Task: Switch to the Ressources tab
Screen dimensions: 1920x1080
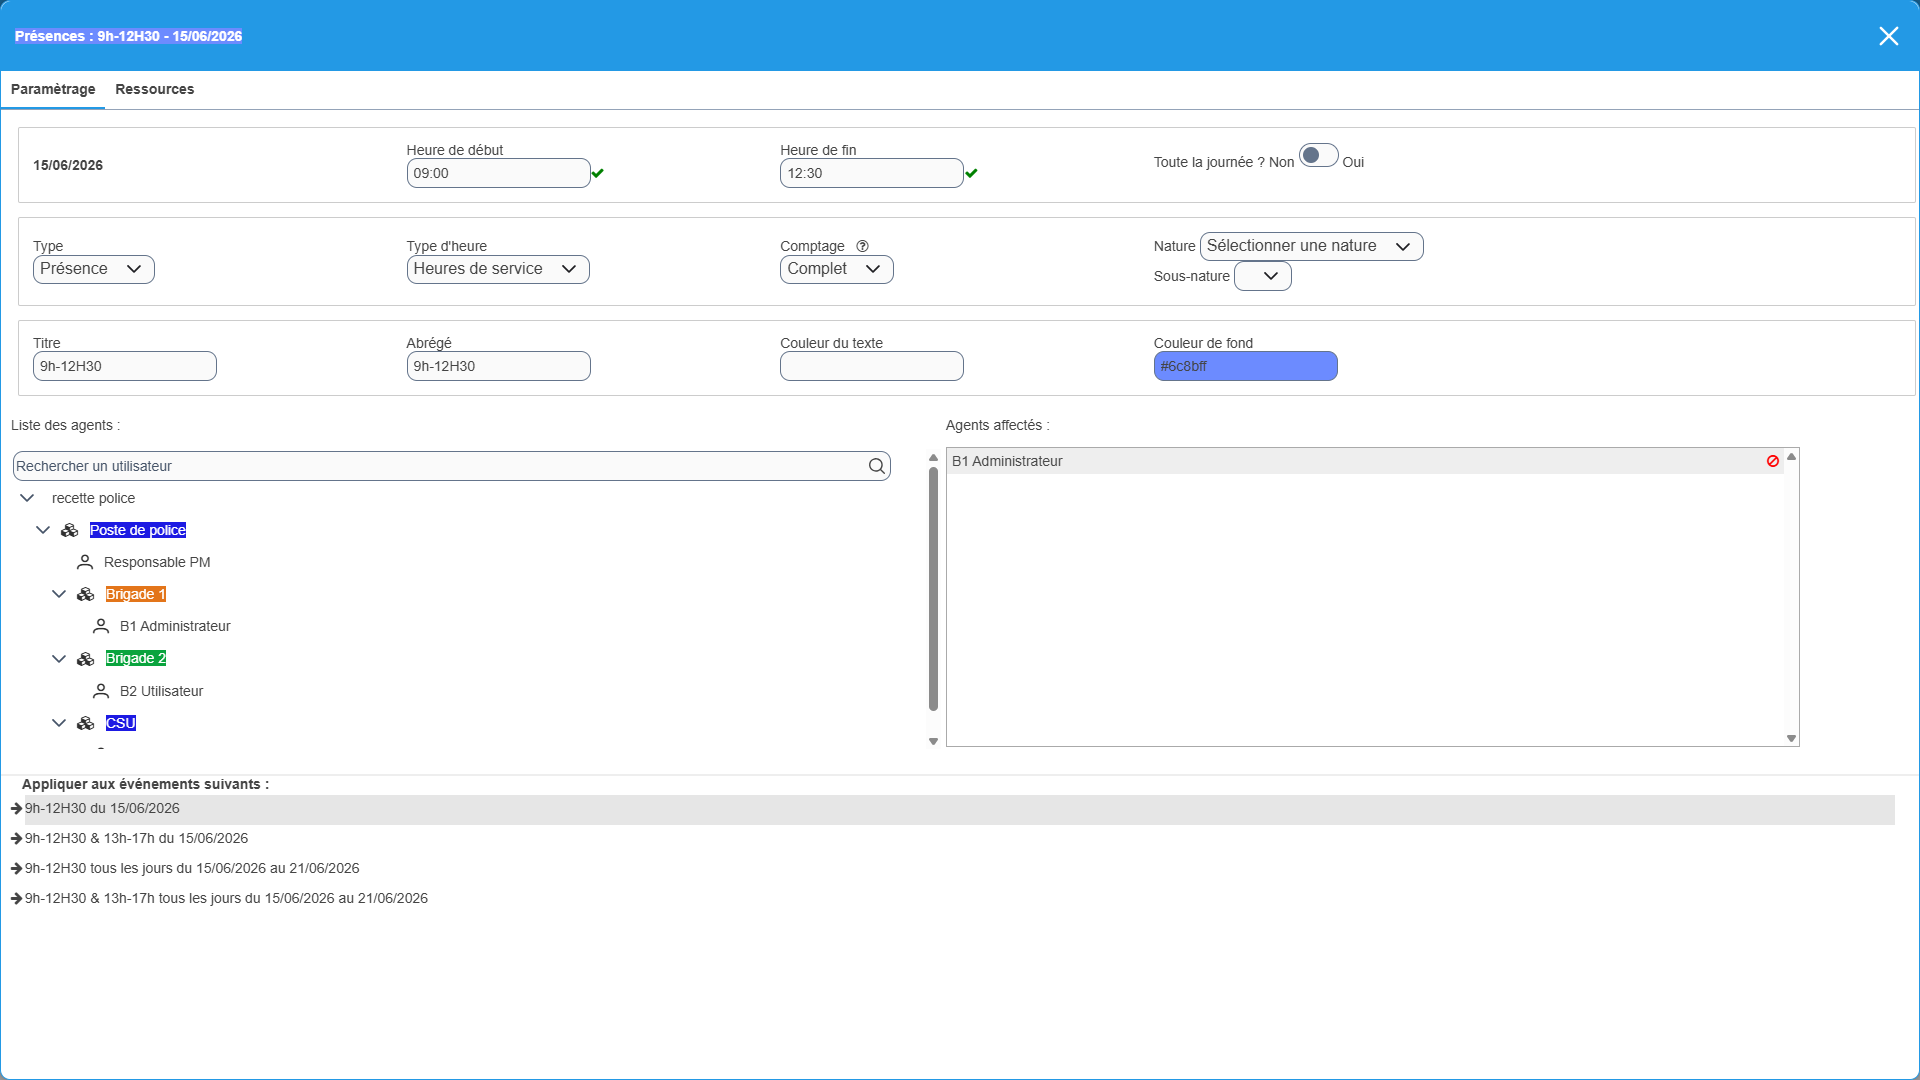Action: coord(155,89)
